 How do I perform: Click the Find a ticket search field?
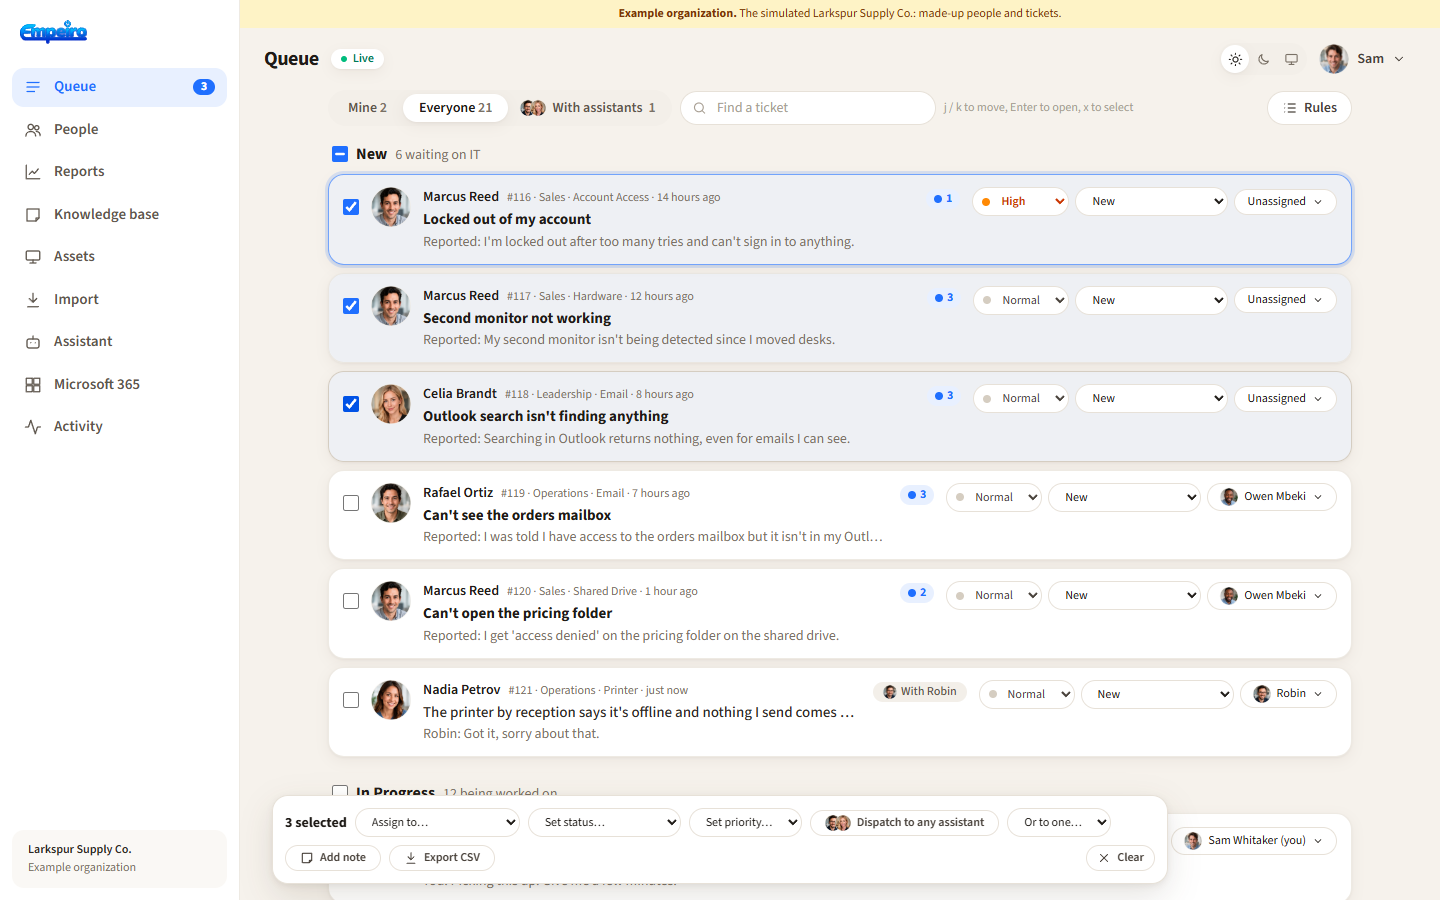808,108
